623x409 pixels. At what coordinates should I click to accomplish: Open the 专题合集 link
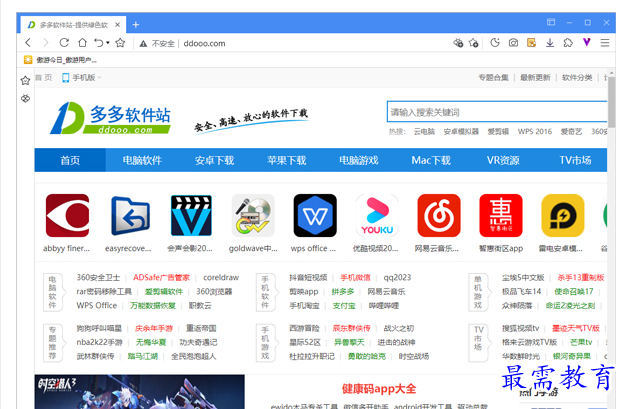[x=493, y=78]
